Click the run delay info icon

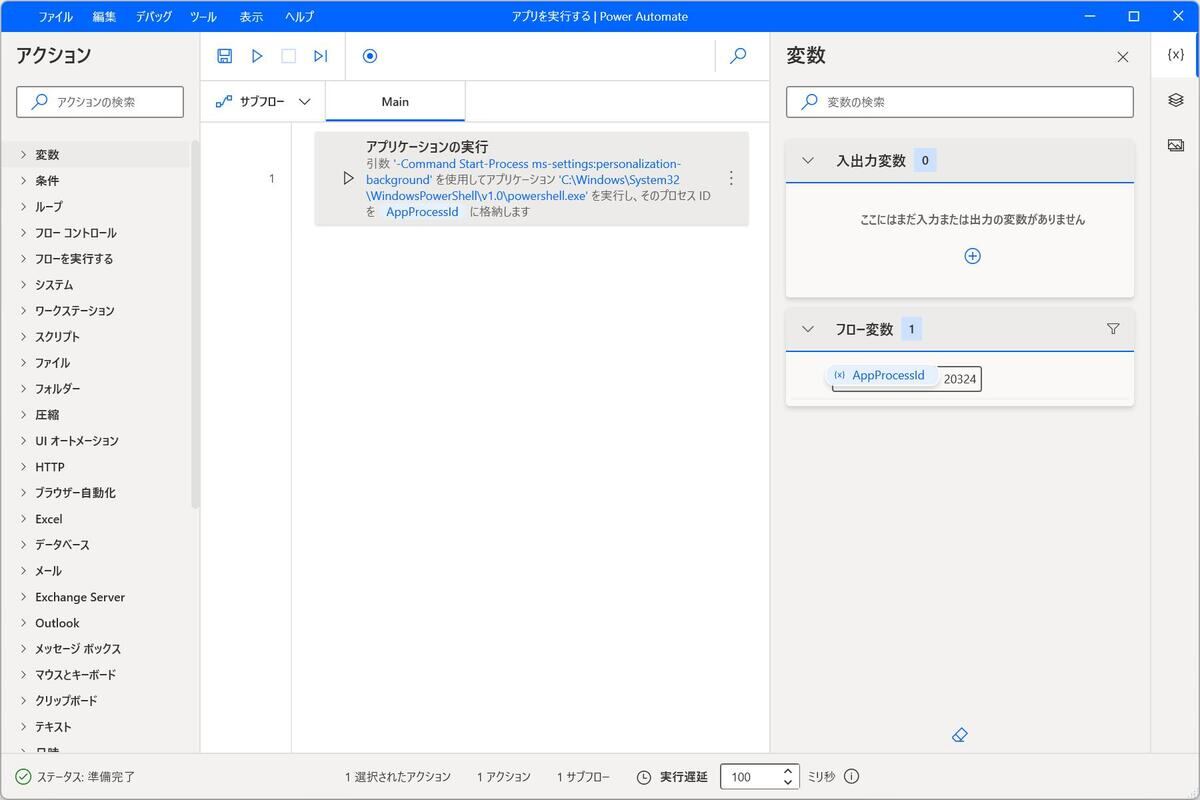[x=851, y=776]
